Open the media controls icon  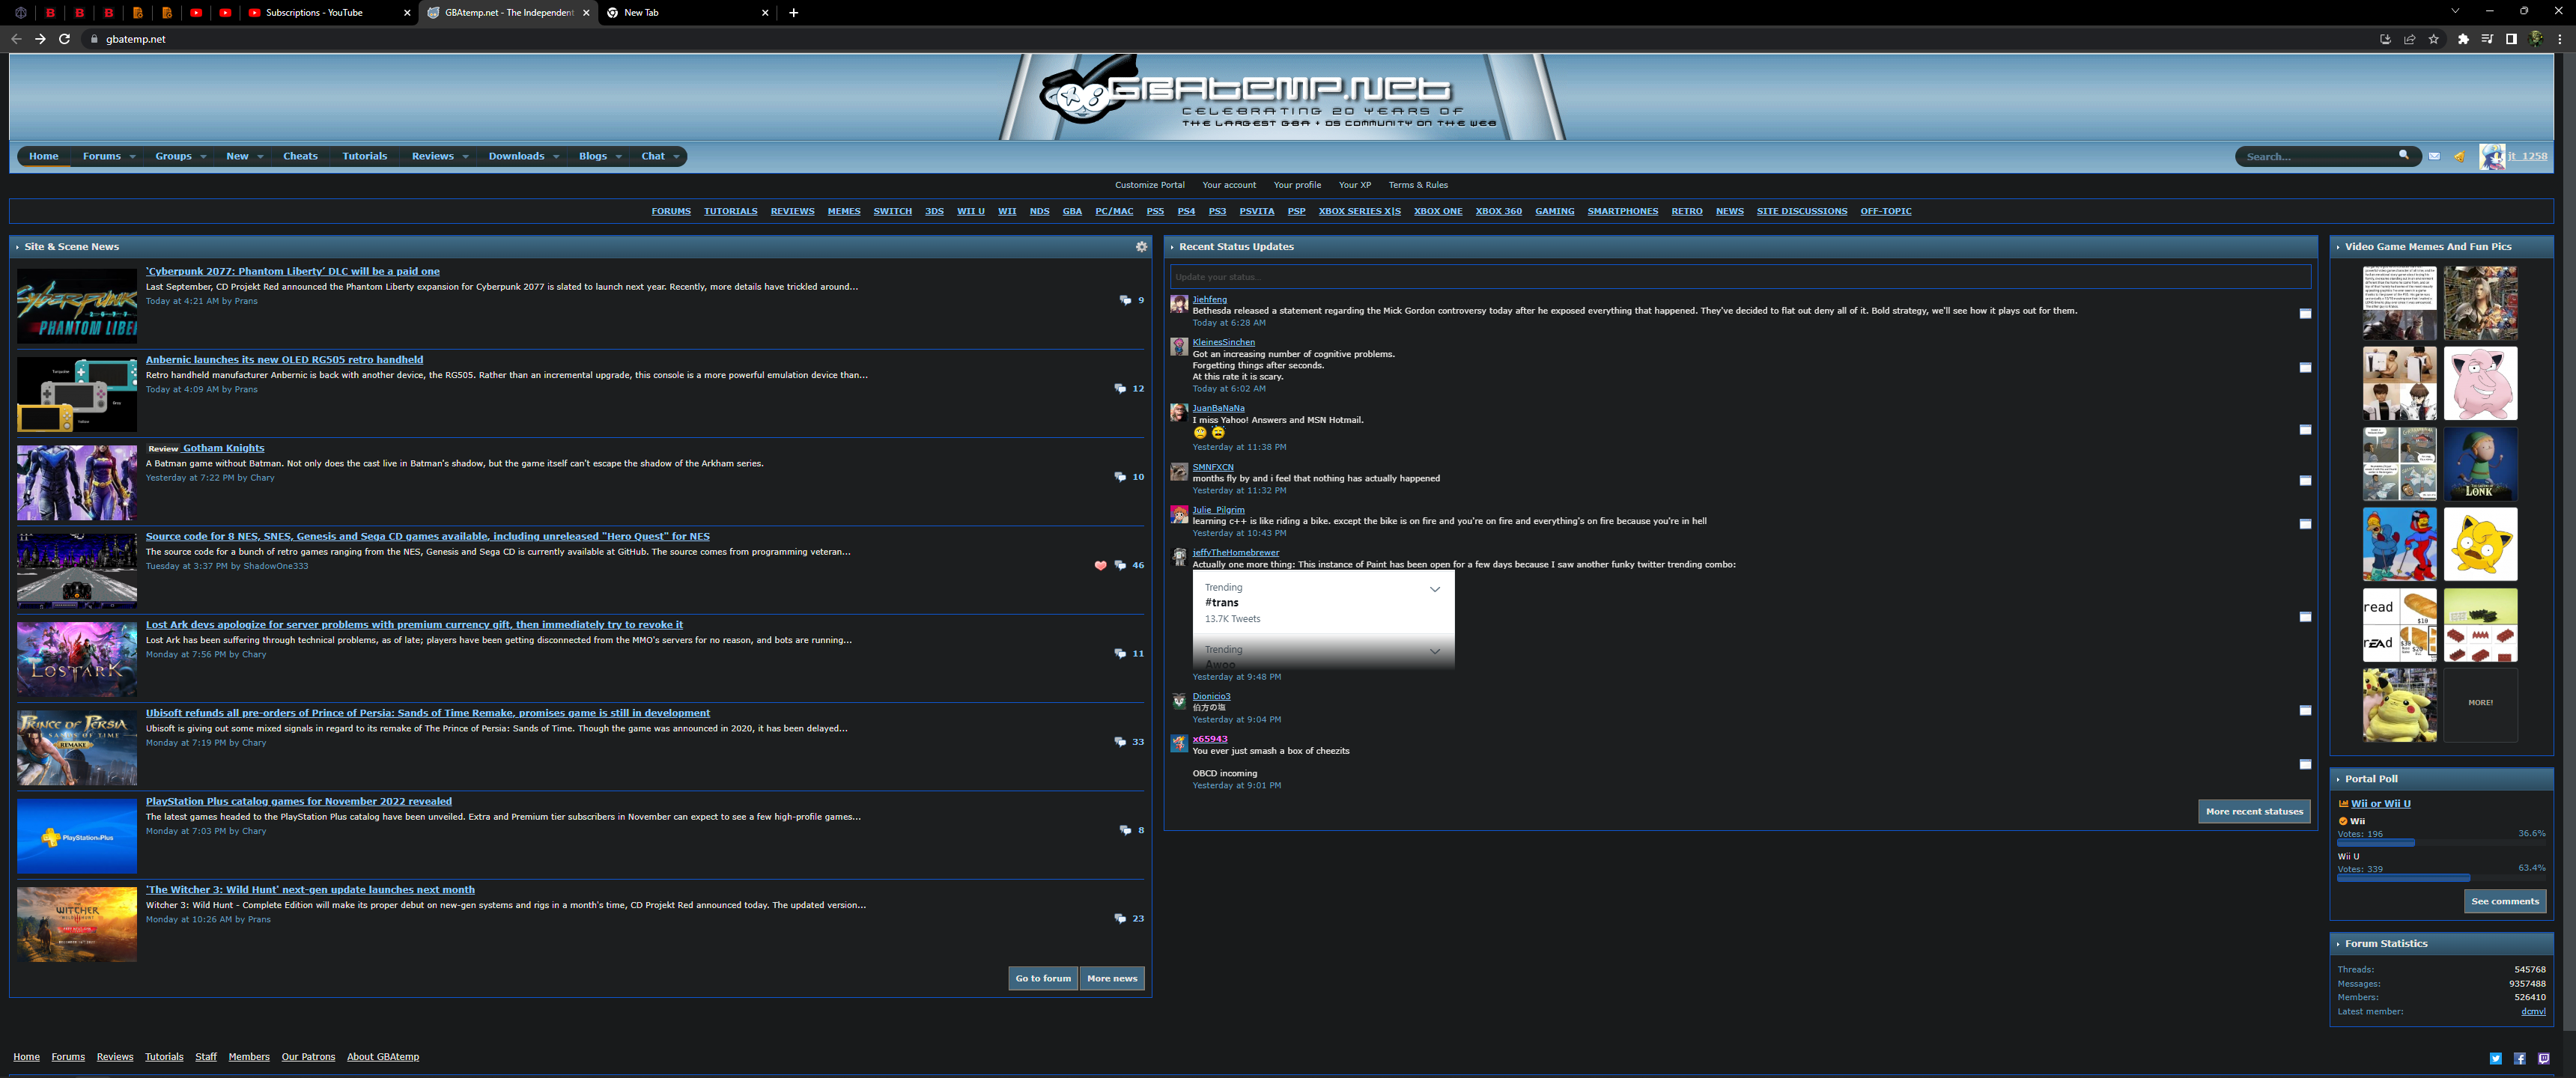(x=2487, y=39)
